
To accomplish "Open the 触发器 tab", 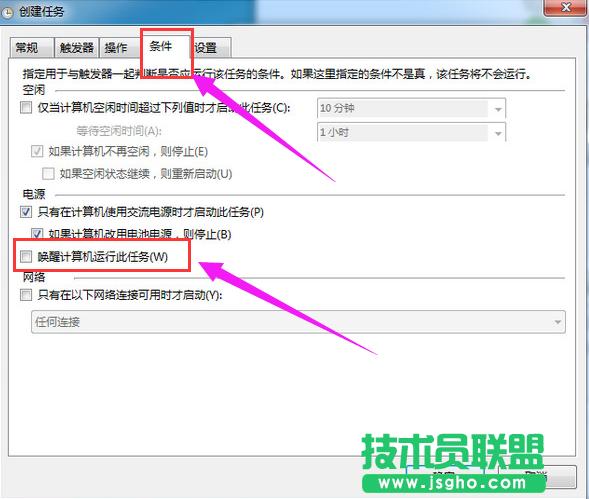I will click(76, 48).
